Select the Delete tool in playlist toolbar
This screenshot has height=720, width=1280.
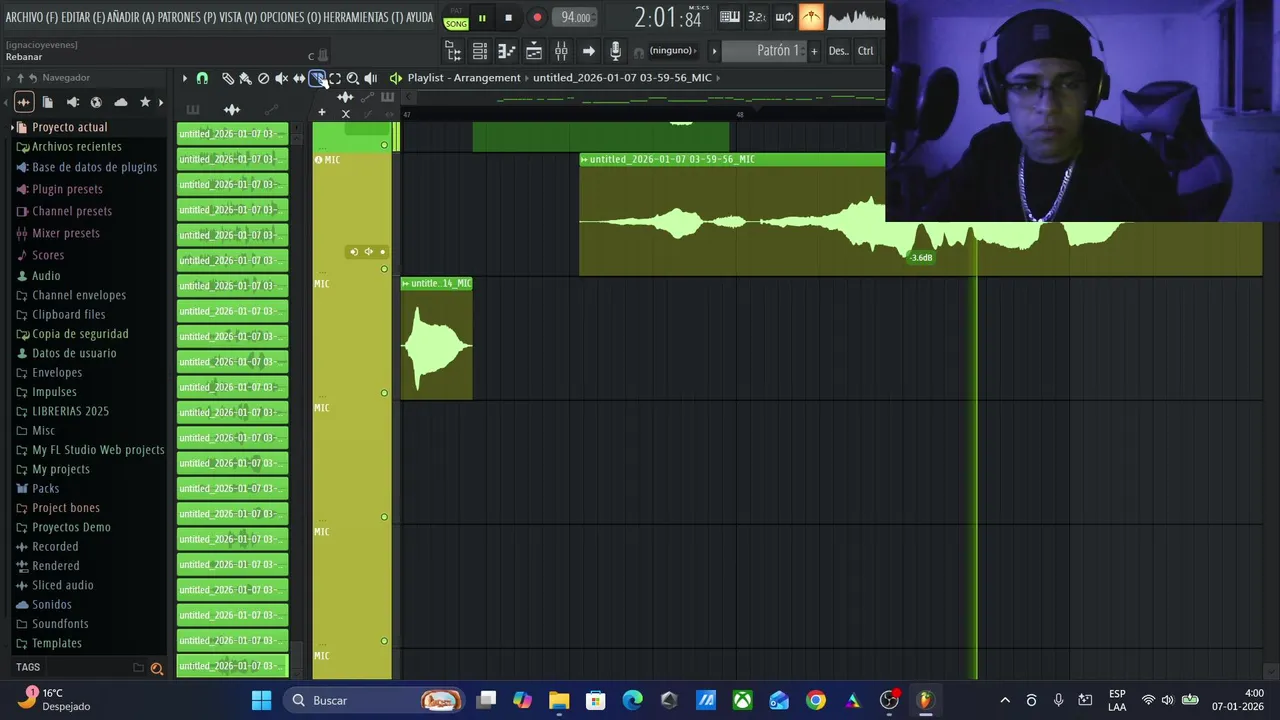click(x=263, y=78)
